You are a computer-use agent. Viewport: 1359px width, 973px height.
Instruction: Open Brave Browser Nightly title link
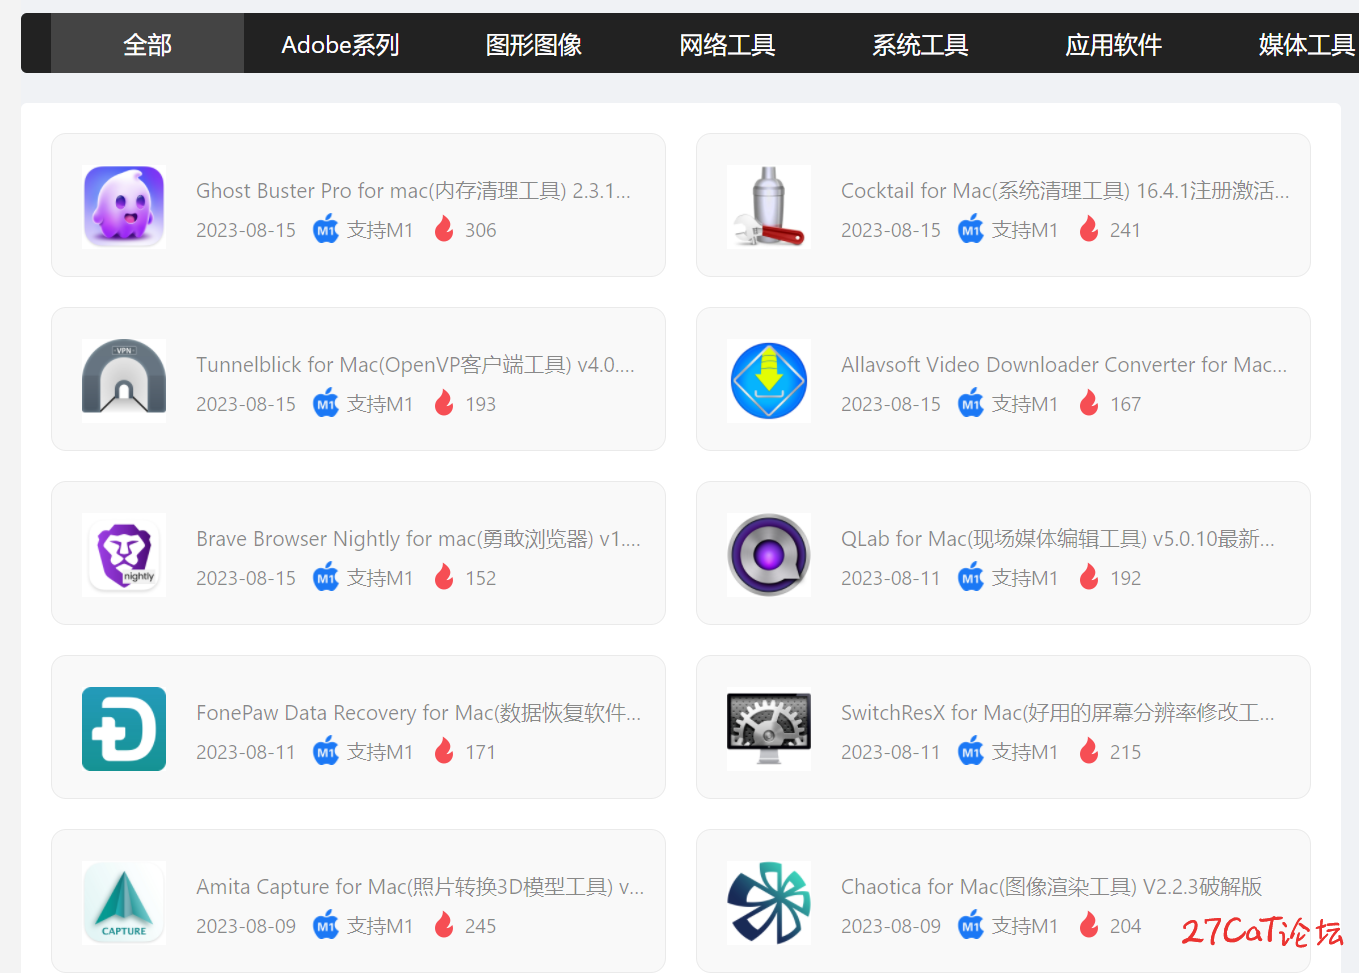pyautogui.click(x=418, y=538)
